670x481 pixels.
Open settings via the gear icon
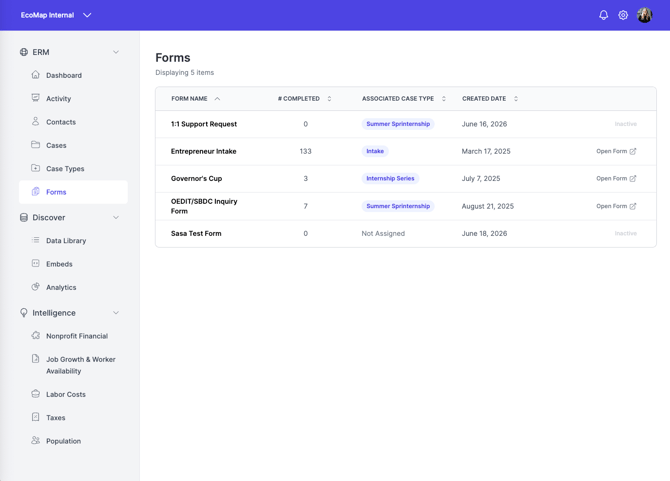pos(623,15)
